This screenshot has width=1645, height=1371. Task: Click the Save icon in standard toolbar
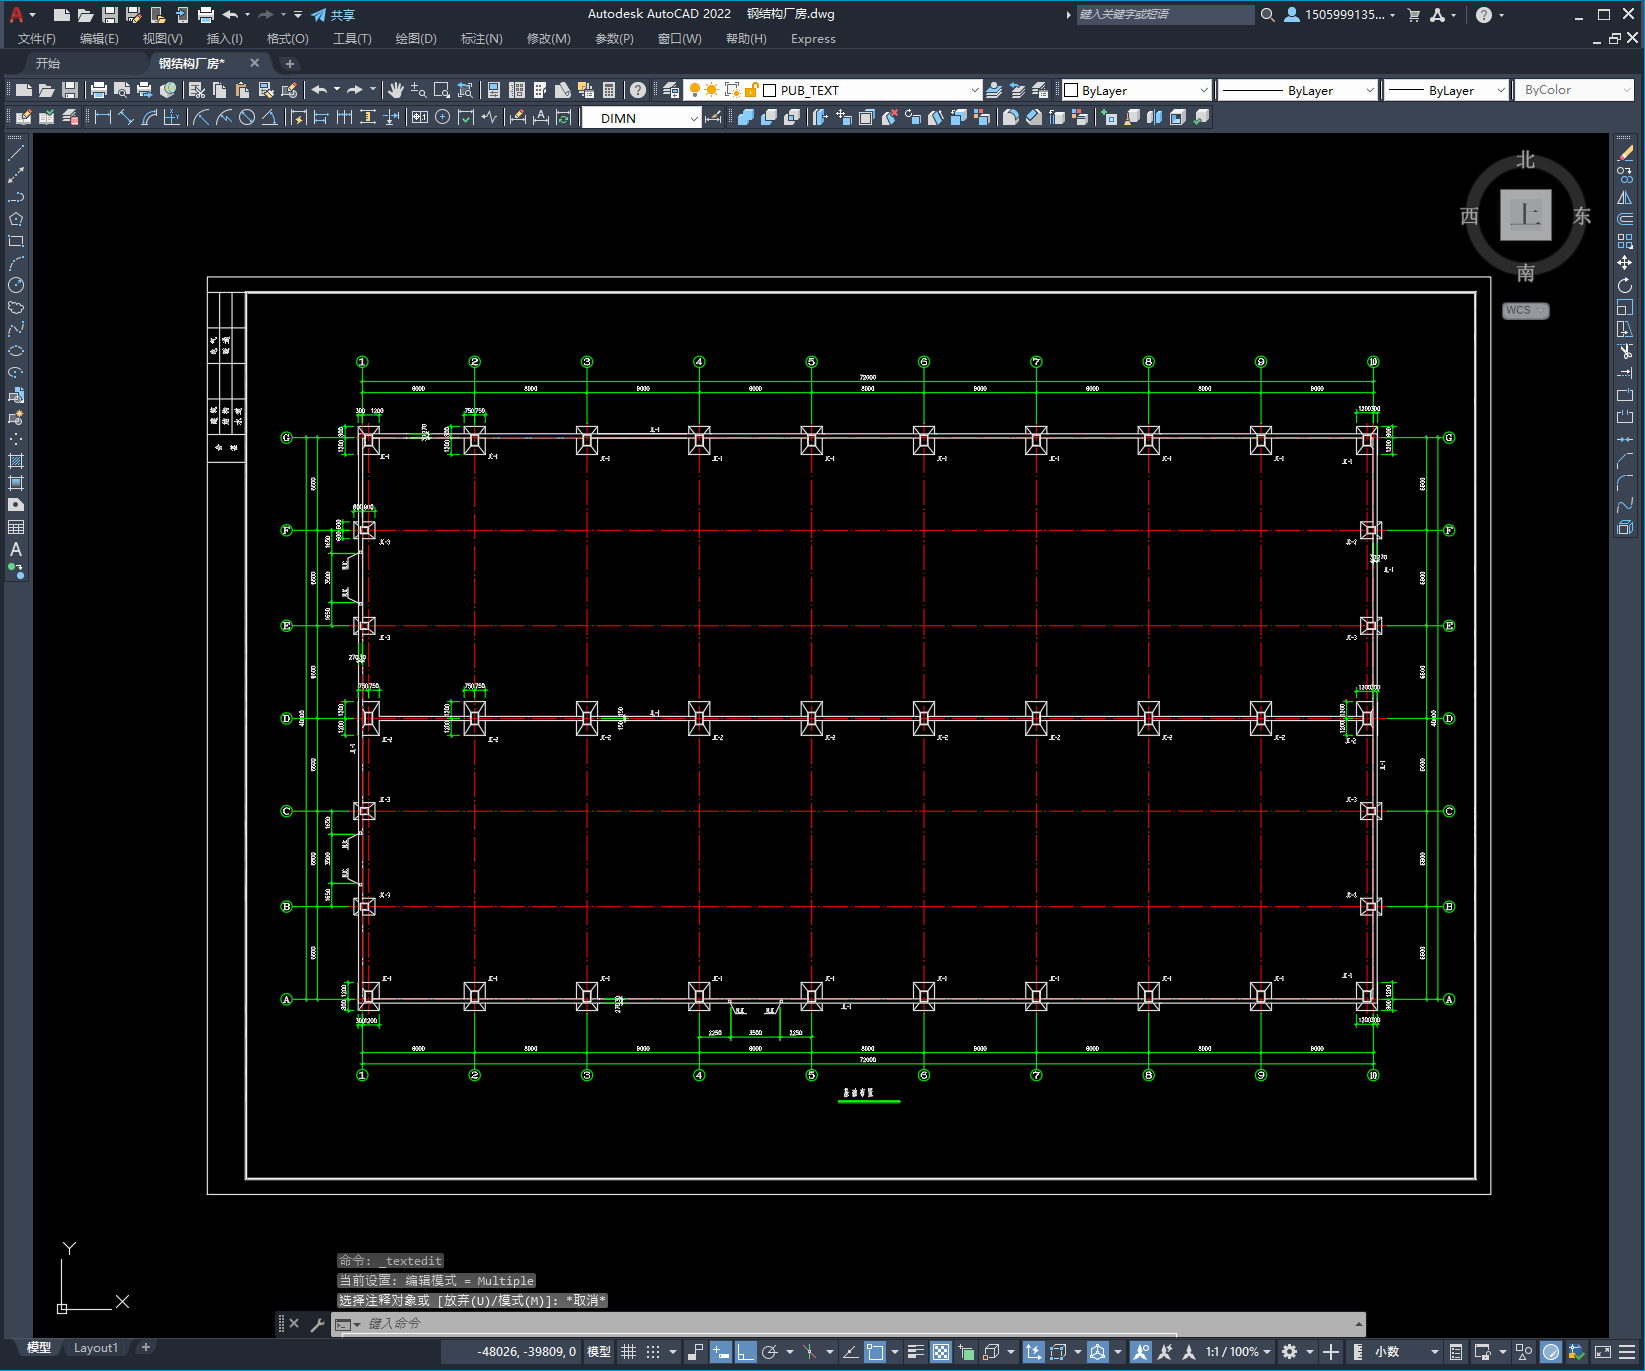pyautogui.click(x=70, y=90)
